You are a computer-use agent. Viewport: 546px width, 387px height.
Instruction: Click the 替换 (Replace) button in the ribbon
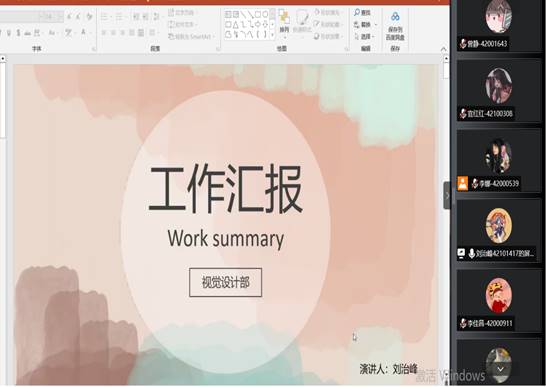click(x=365, y=24)
